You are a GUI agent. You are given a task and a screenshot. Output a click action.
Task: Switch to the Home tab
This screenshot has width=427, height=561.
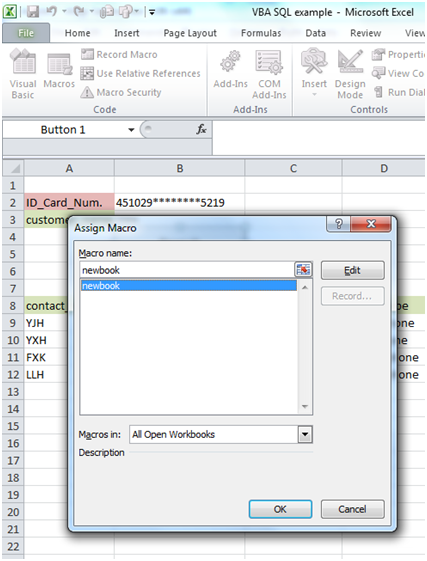[77, 33]
